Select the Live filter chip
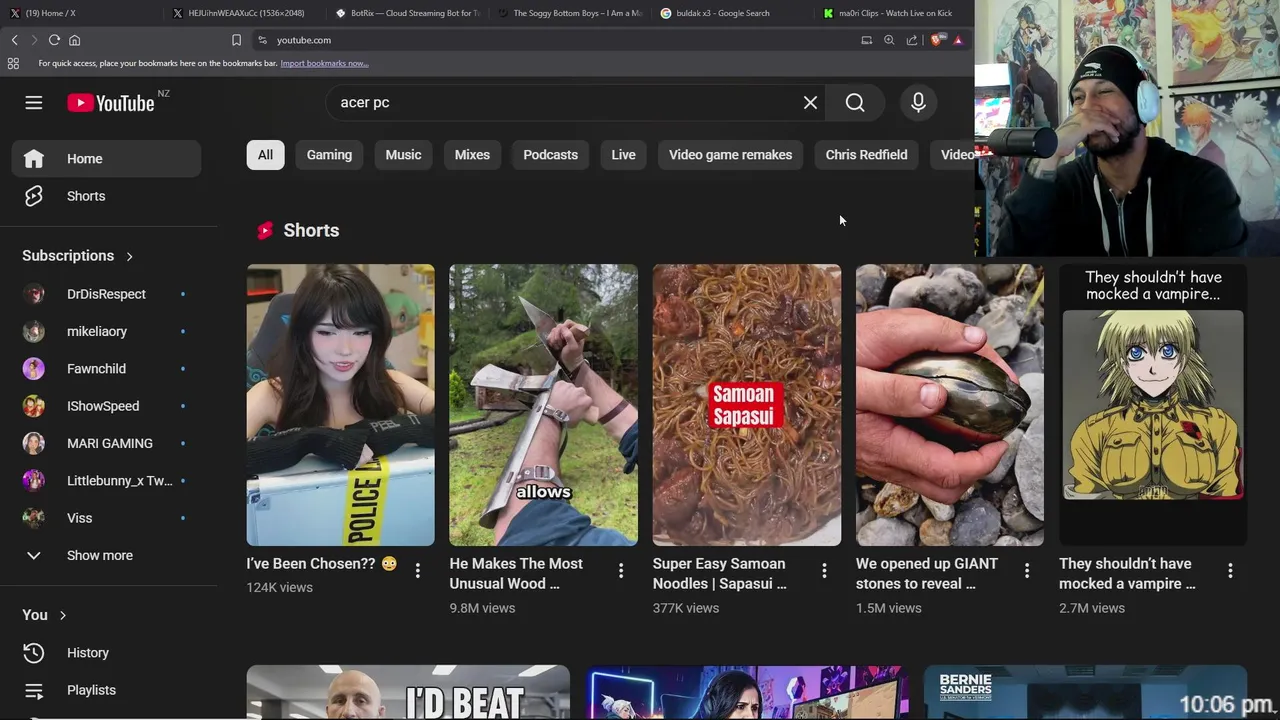 pyautogui.click(x=623, y=155)
